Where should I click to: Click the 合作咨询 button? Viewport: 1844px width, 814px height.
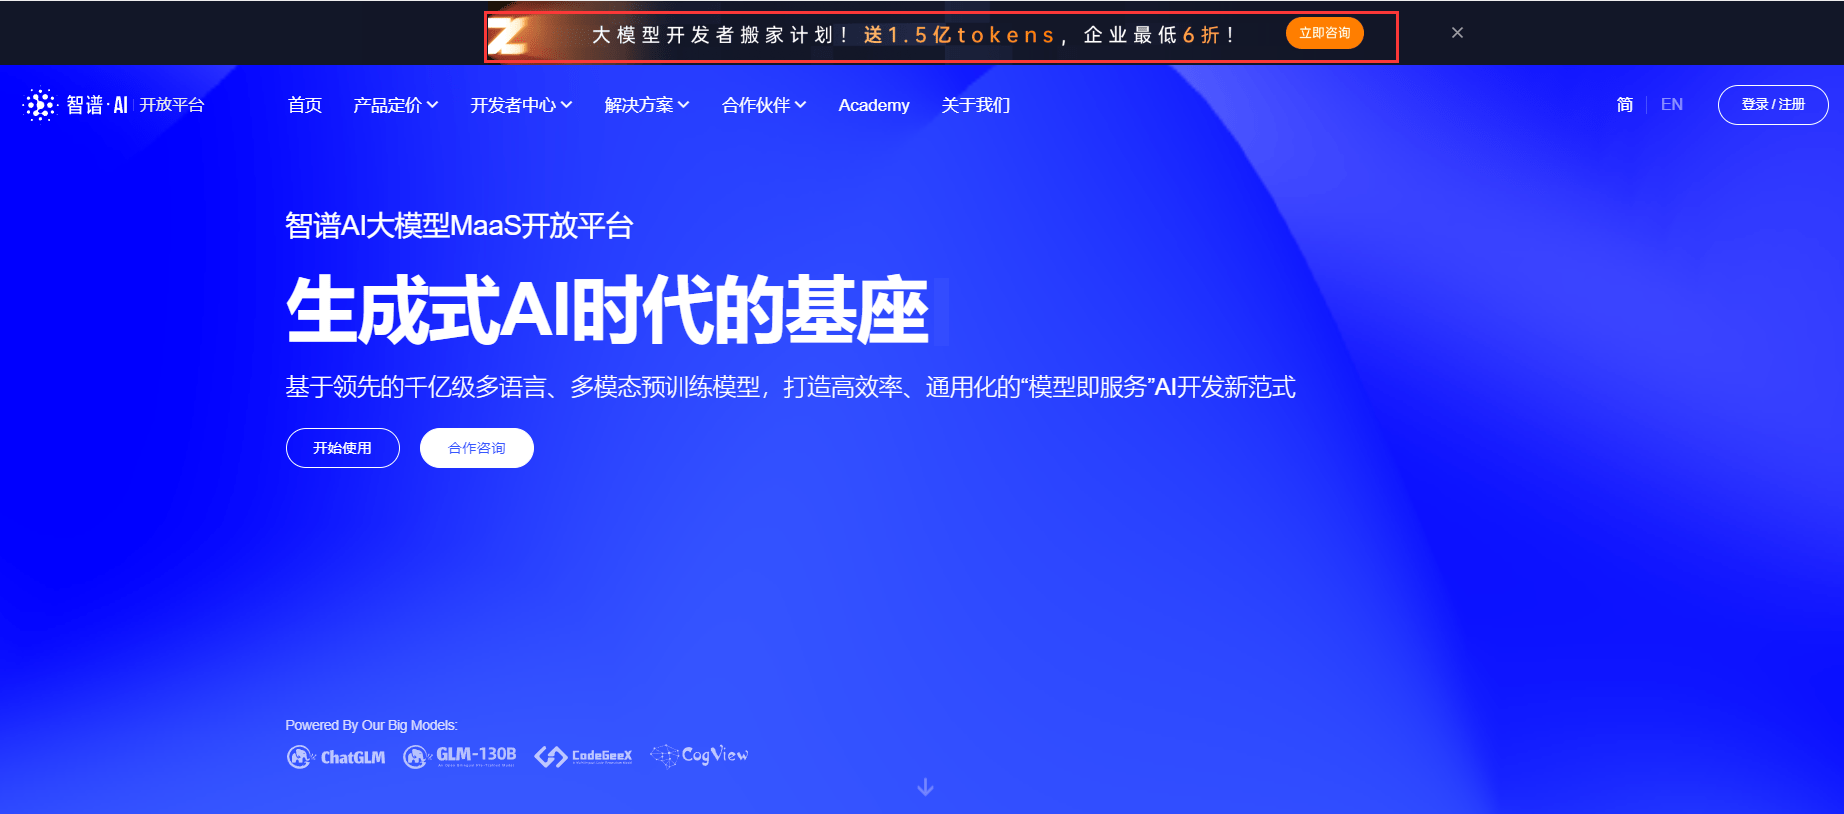click(x=477, y=448)
